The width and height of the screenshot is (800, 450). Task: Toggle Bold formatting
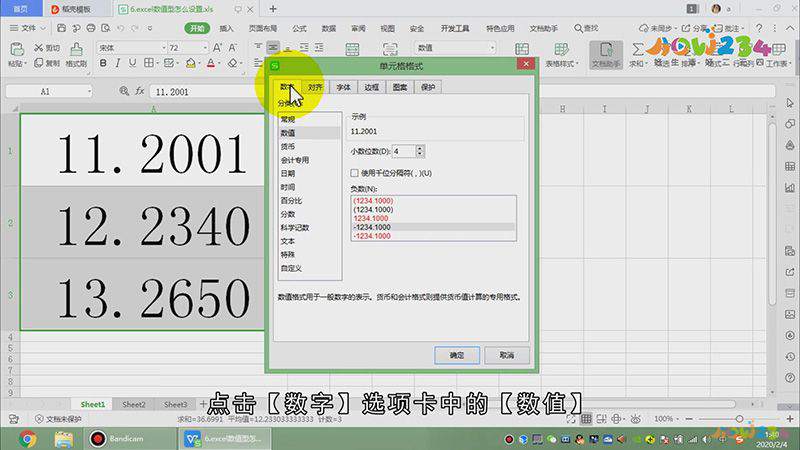(x=103, y=63)
